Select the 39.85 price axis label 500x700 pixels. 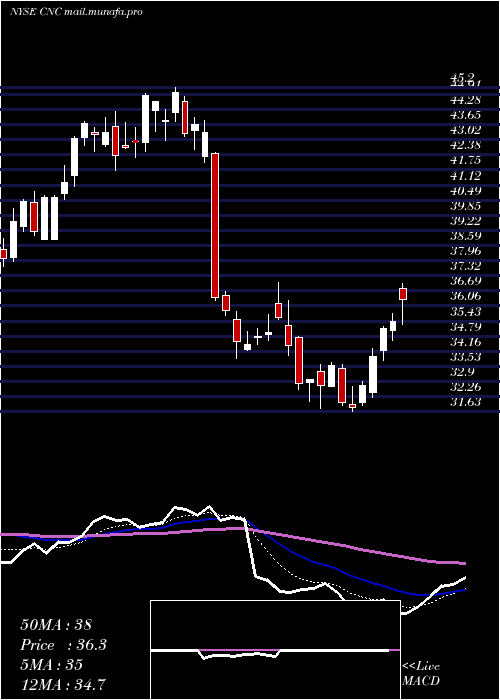[465, 206]
